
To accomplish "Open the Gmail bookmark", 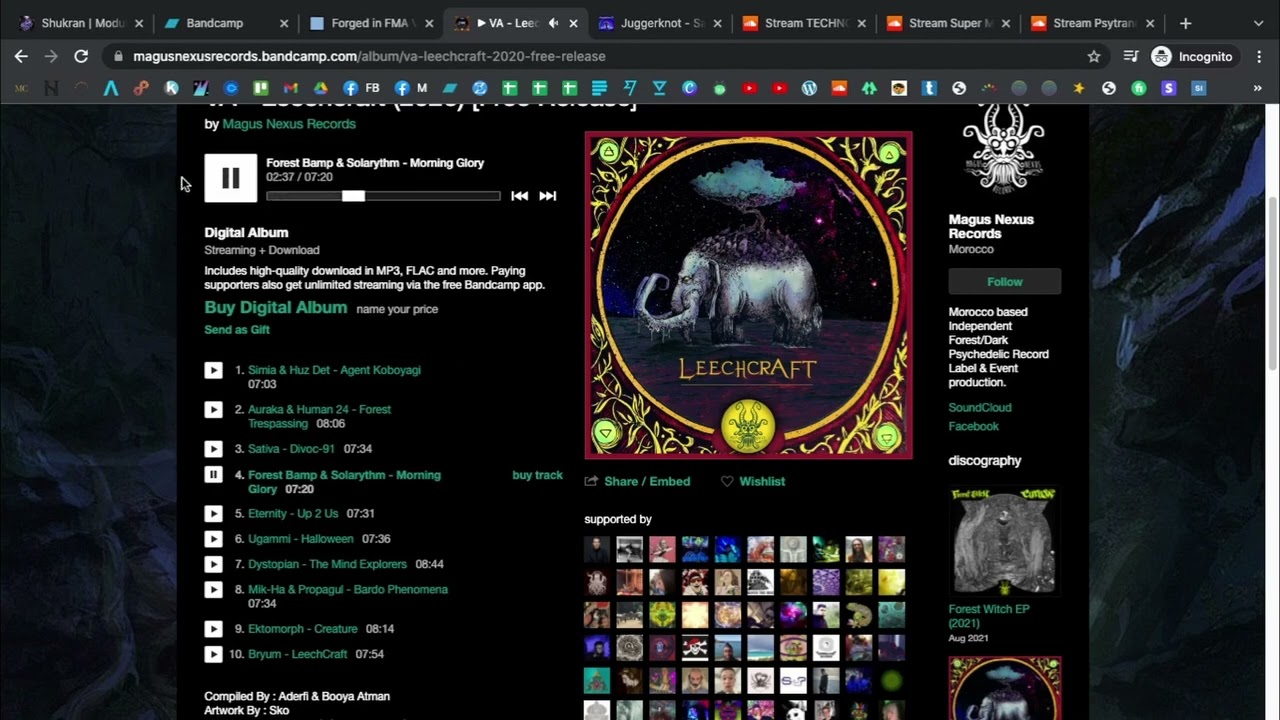I will tap(290, 88).
